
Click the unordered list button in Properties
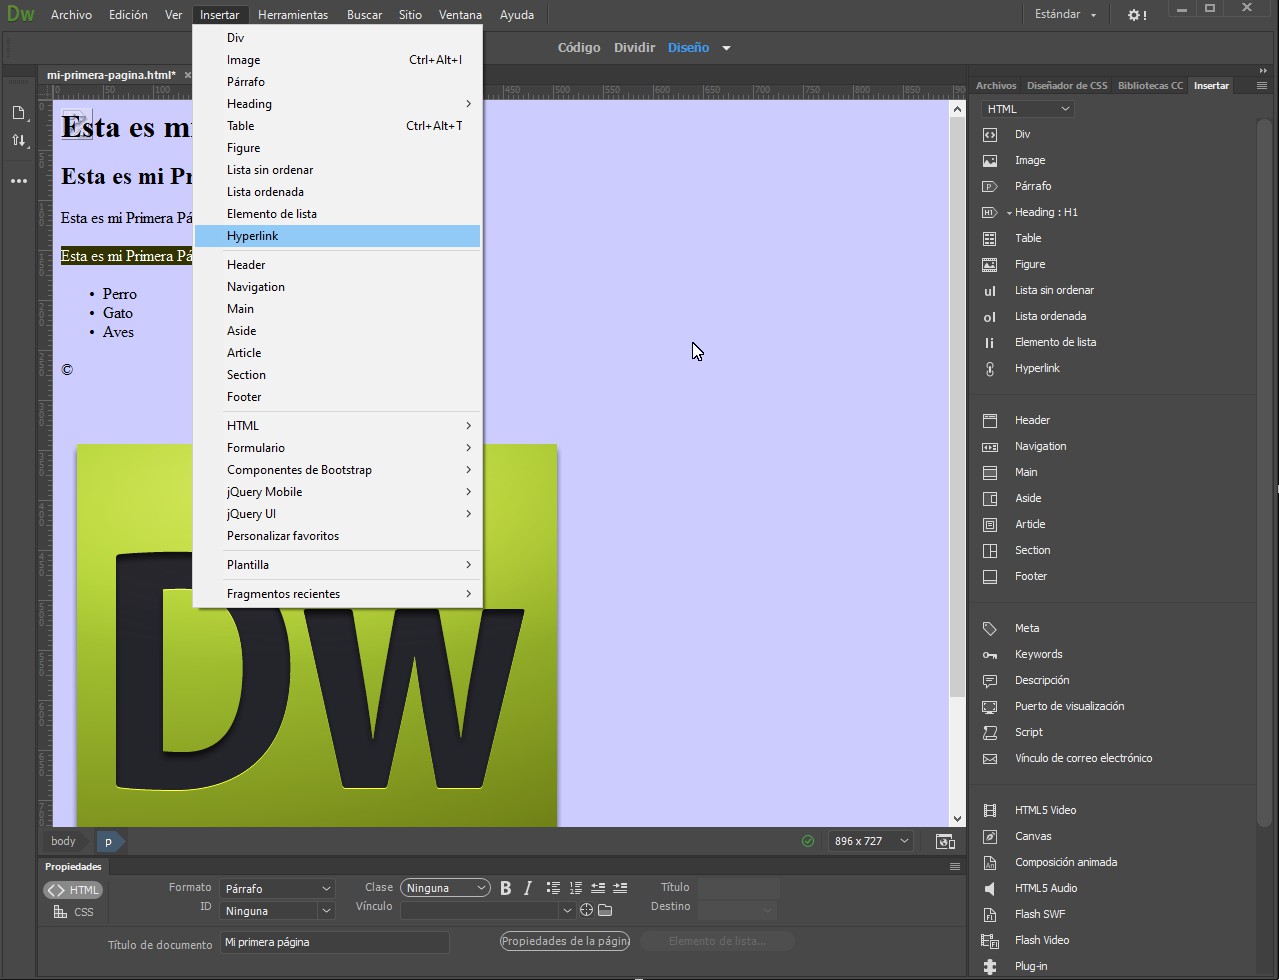click(x=553, y=888)
